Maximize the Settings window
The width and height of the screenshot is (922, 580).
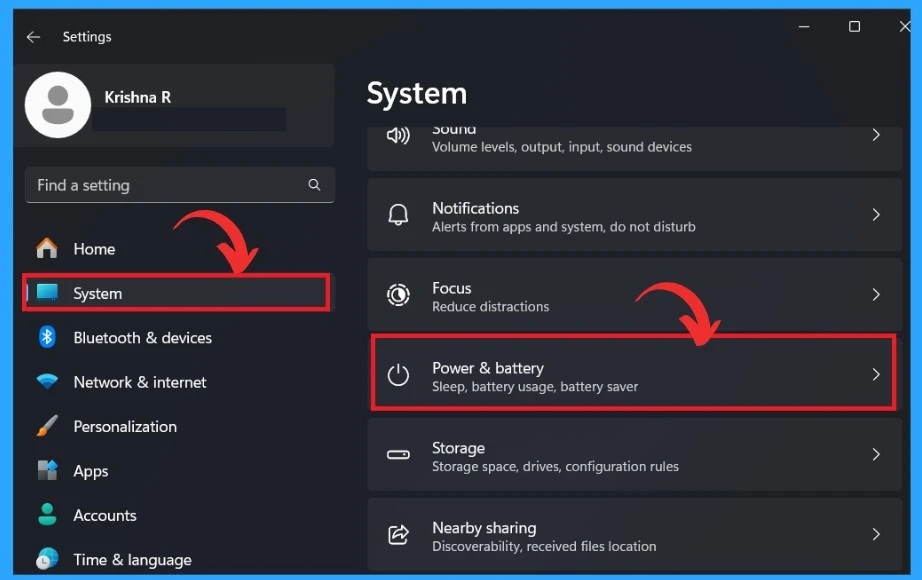[x=854, y=26]
